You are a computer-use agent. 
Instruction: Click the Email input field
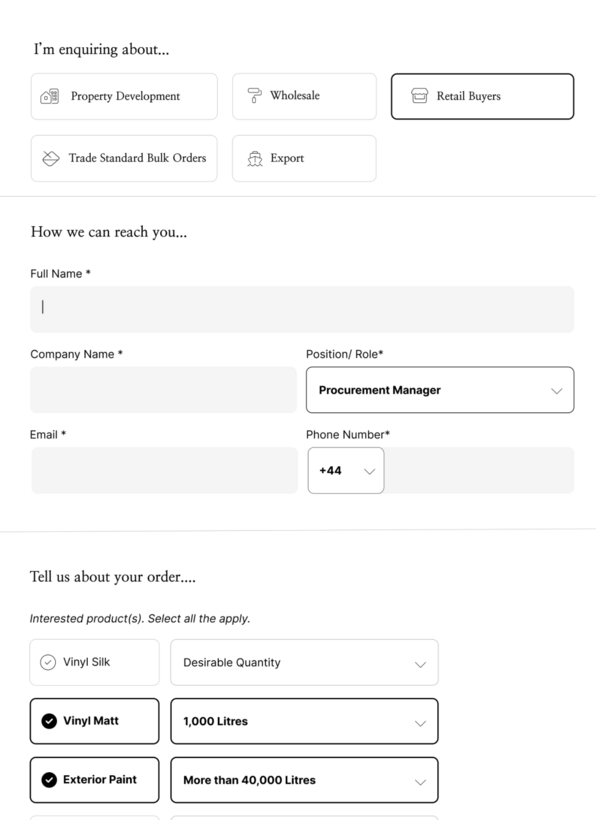165,470
